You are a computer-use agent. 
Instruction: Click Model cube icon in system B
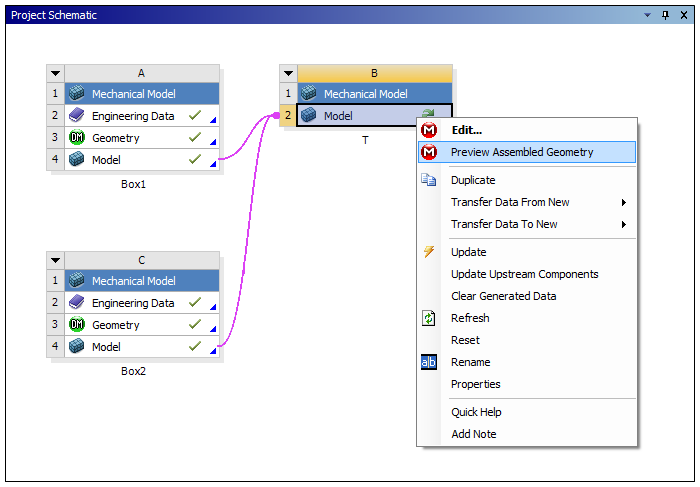click(x=309, y=116)
